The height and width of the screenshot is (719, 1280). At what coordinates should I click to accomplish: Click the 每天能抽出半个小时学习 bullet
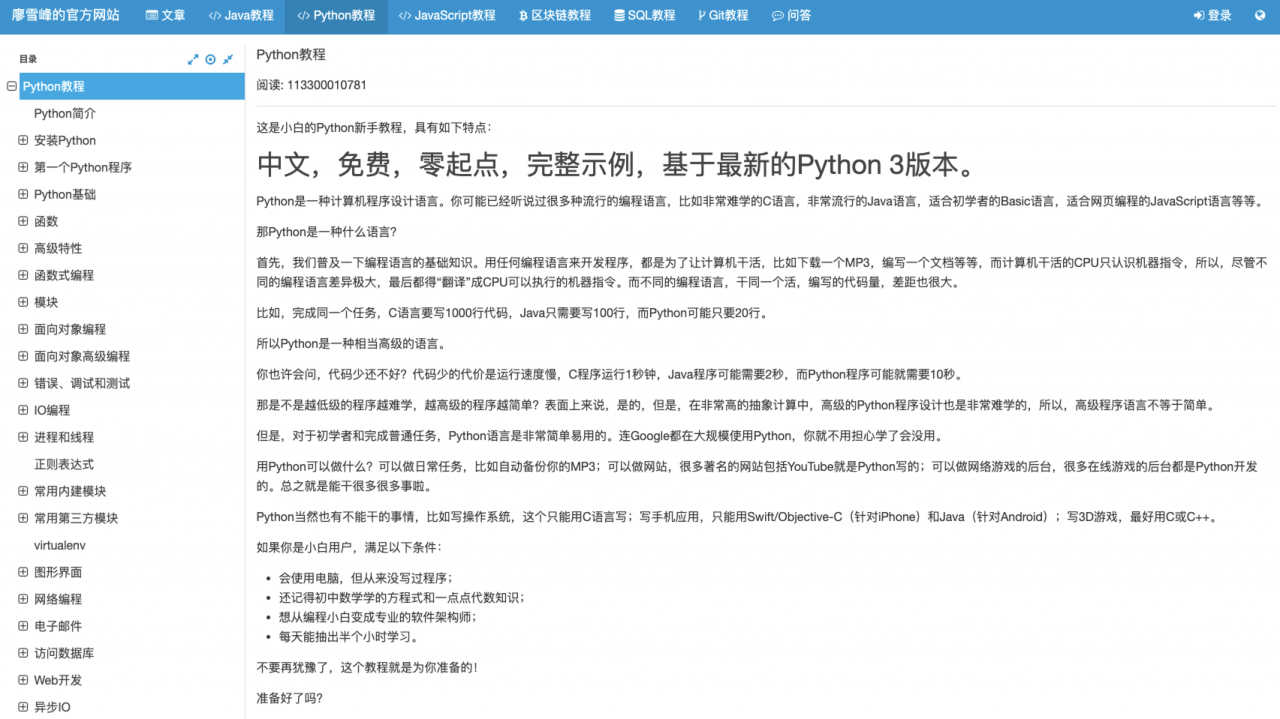click(348, 636)
